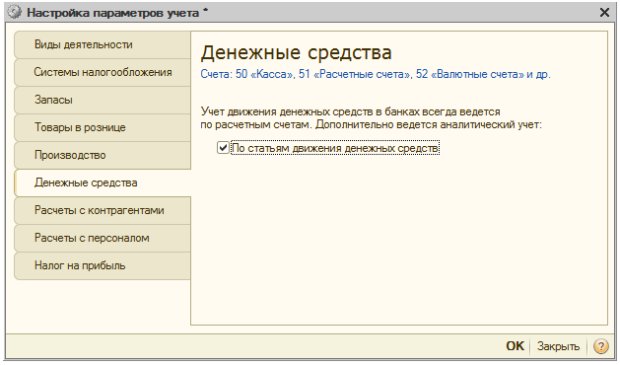The image size is (620, 365).
Task: Click the window icon in title bar
Action: click(x=14, y=12)
